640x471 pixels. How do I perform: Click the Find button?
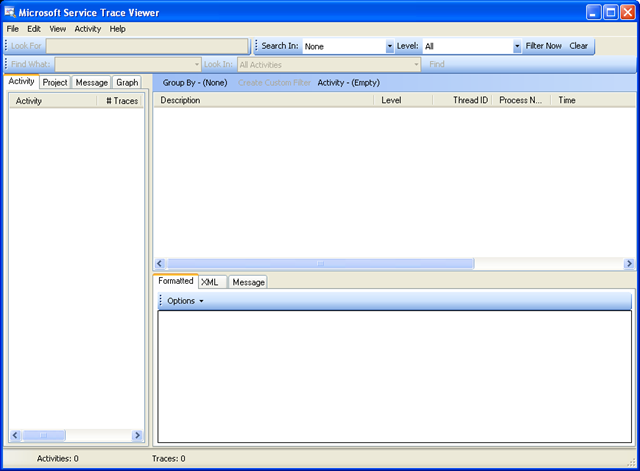(437, 64)
